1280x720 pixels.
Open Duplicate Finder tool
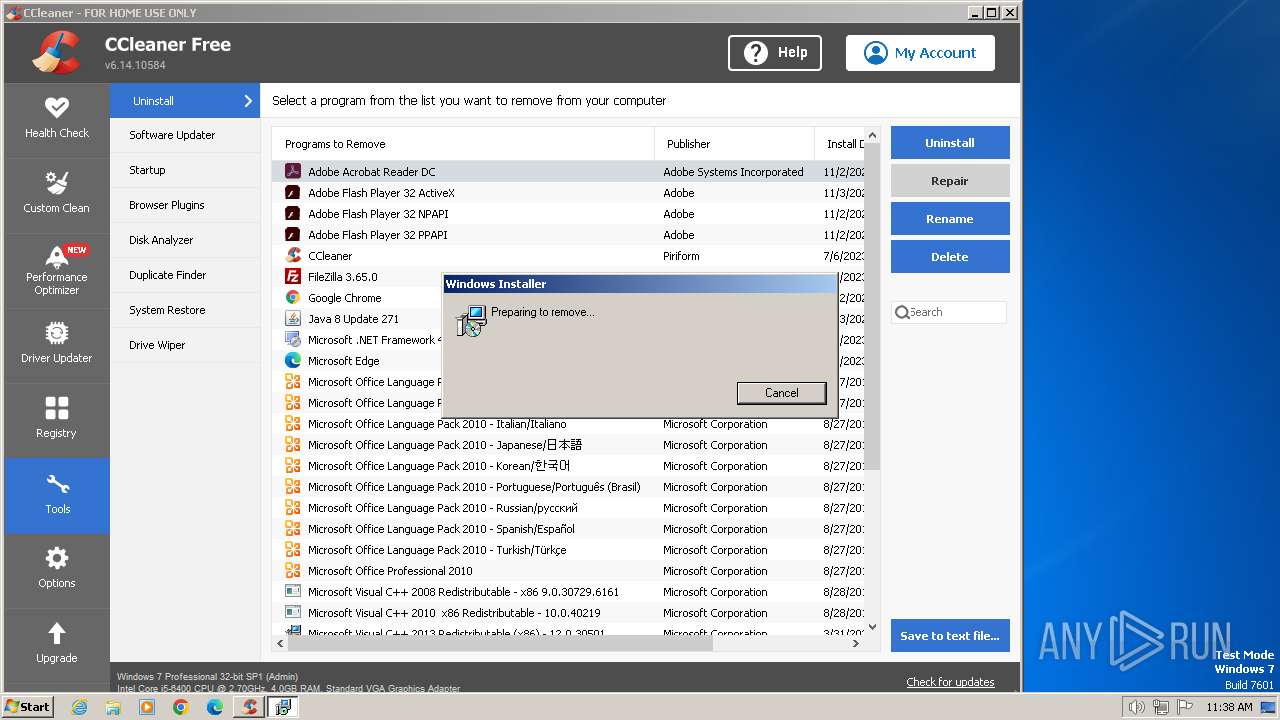pos(185,275)
